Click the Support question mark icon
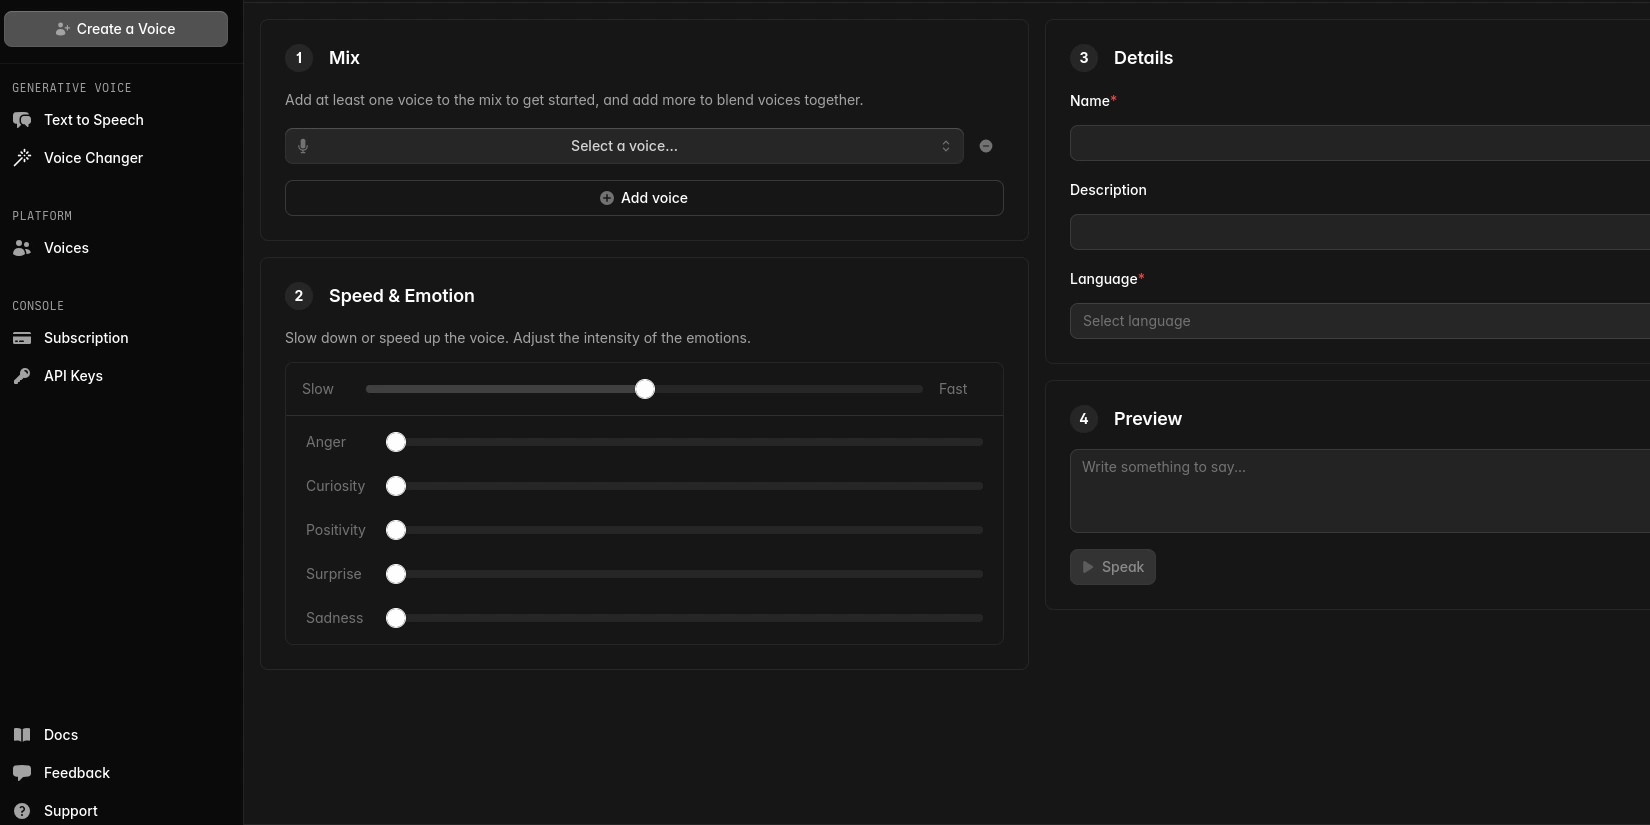1650x825 pixels. point(22,811)
